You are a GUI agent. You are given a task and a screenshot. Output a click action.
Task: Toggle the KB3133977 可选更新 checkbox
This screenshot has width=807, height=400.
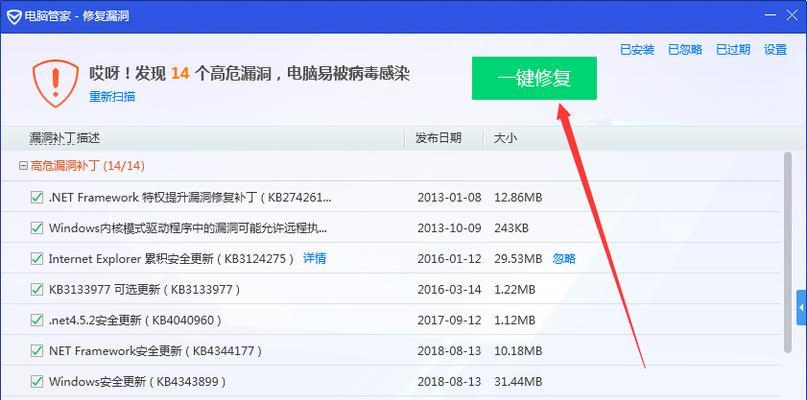[x=37, y=289]
